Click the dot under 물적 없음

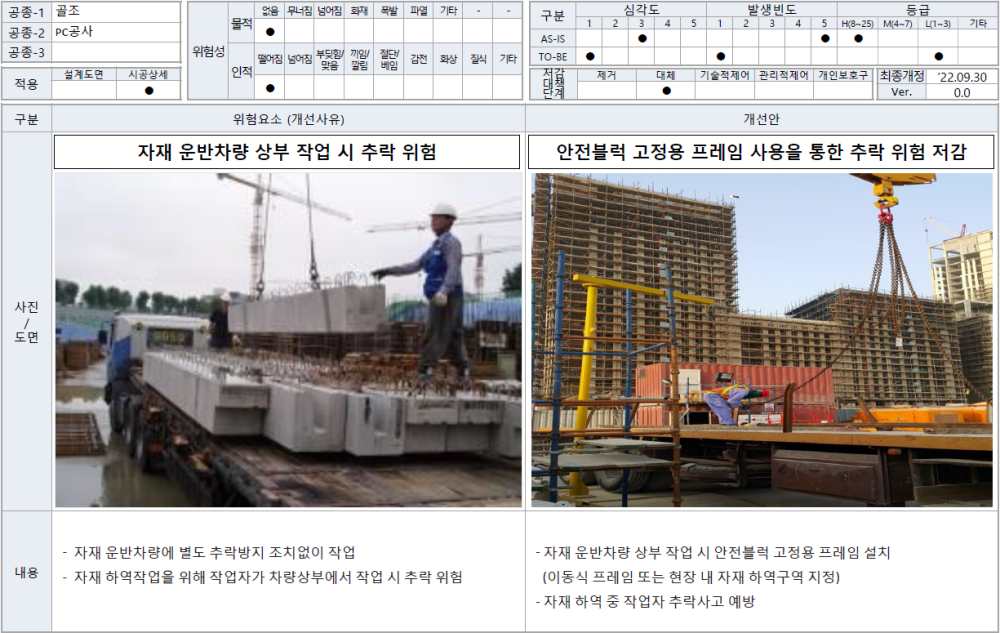(270, 31)
